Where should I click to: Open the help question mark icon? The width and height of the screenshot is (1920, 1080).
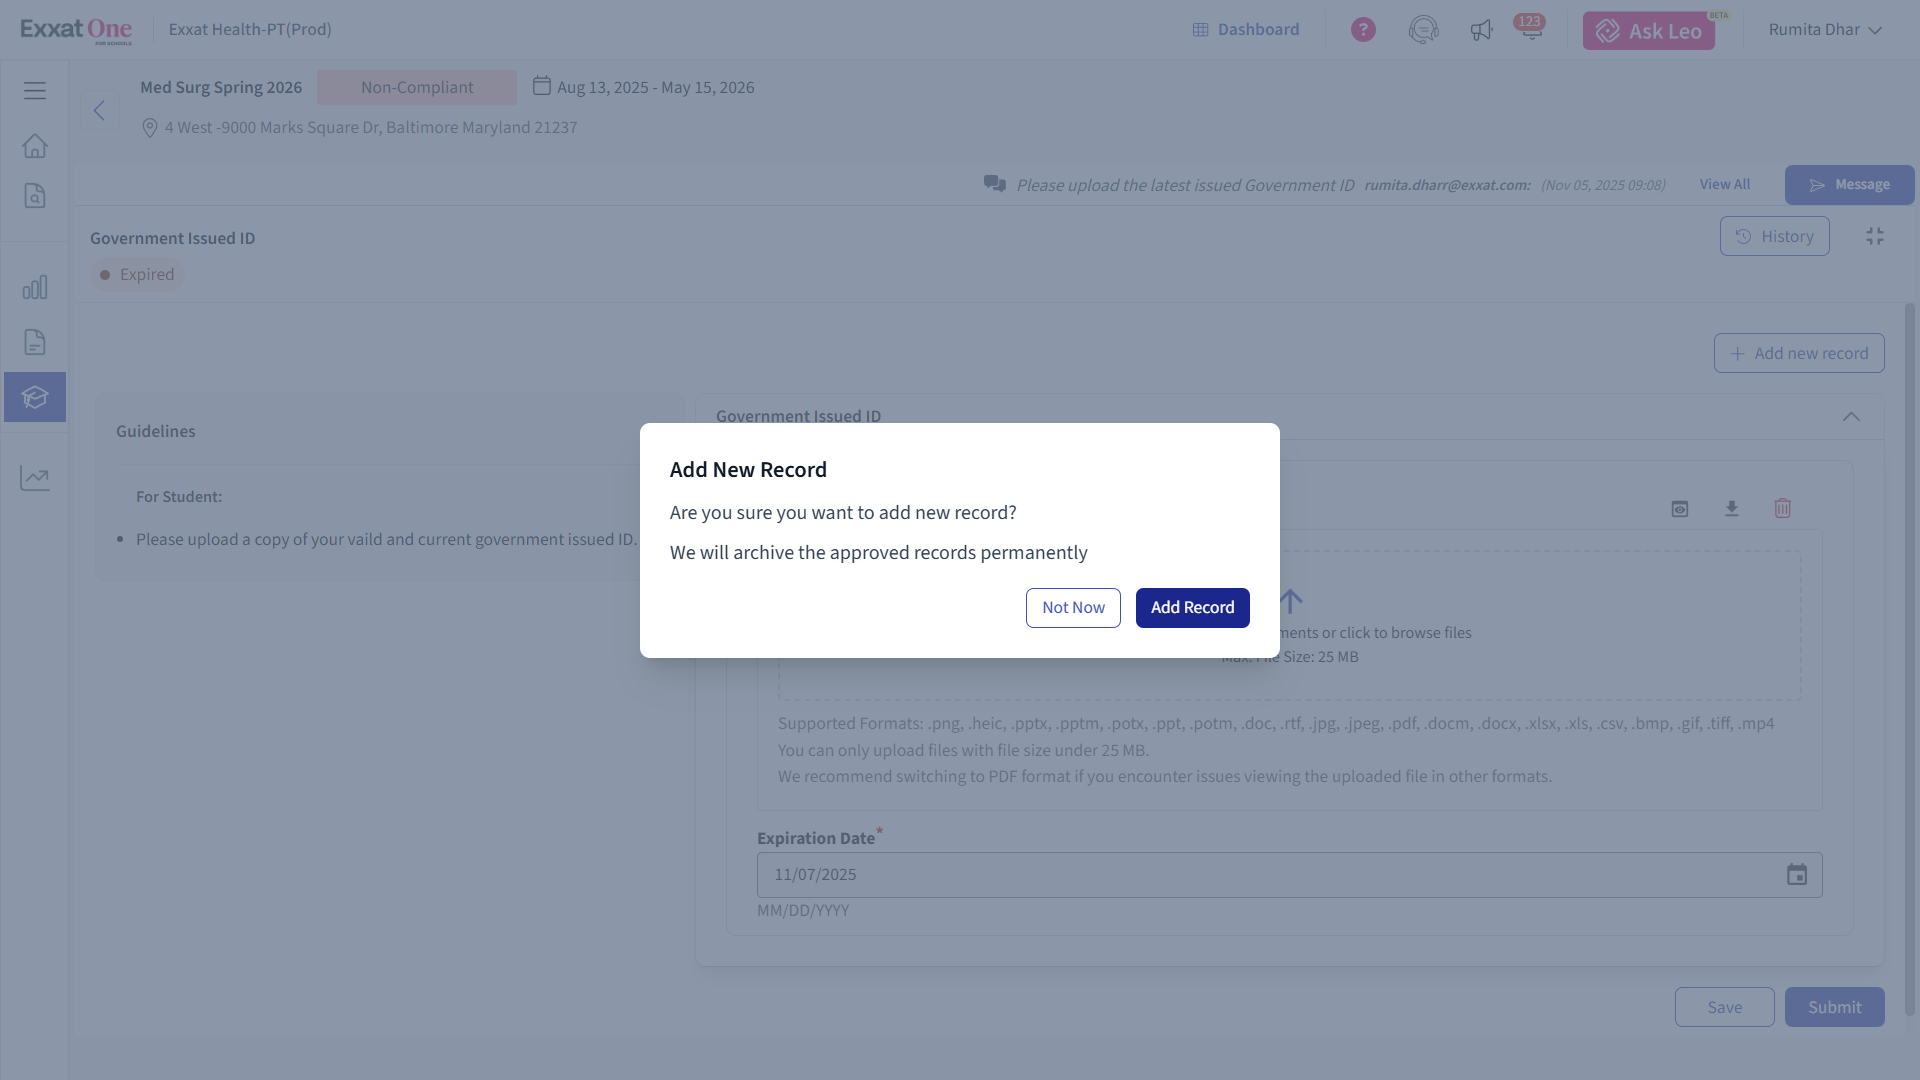[x=1363, y=30]
